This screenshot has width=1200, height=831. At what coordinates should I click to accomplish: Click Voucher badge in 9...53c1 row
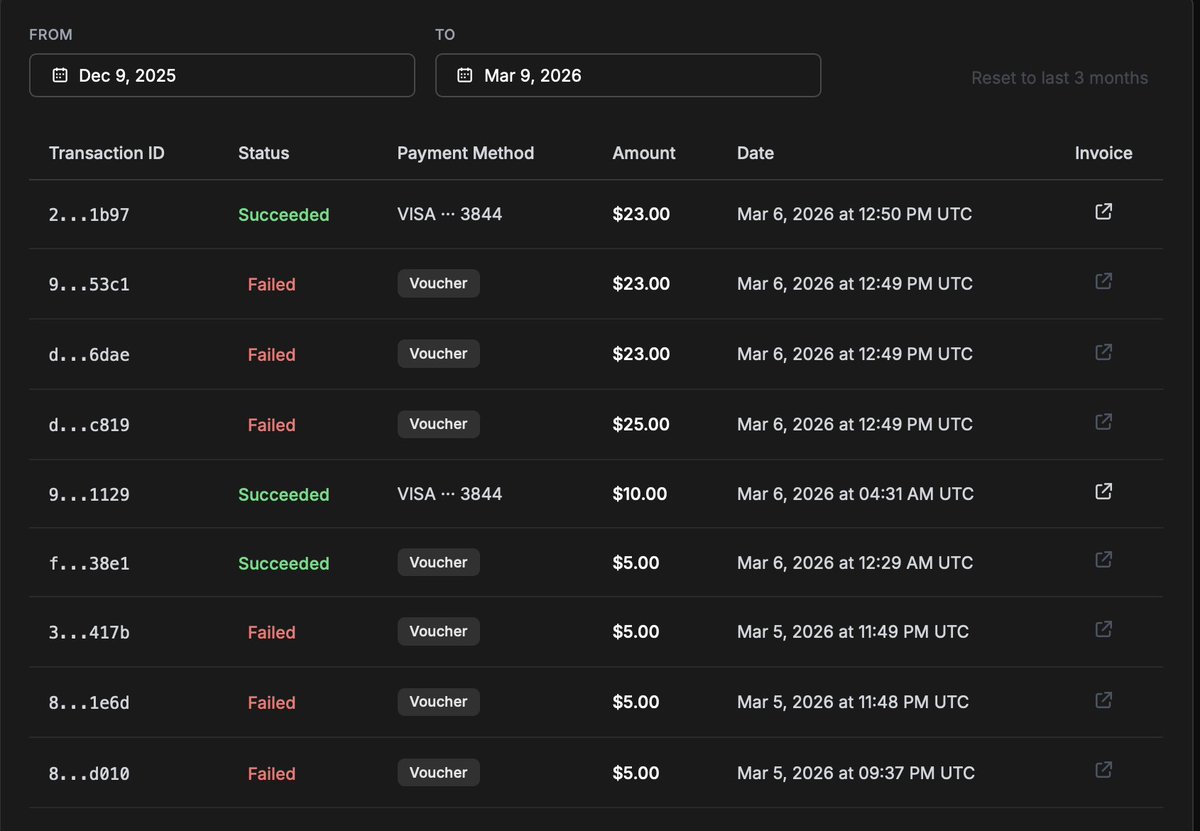pos(438,284)
